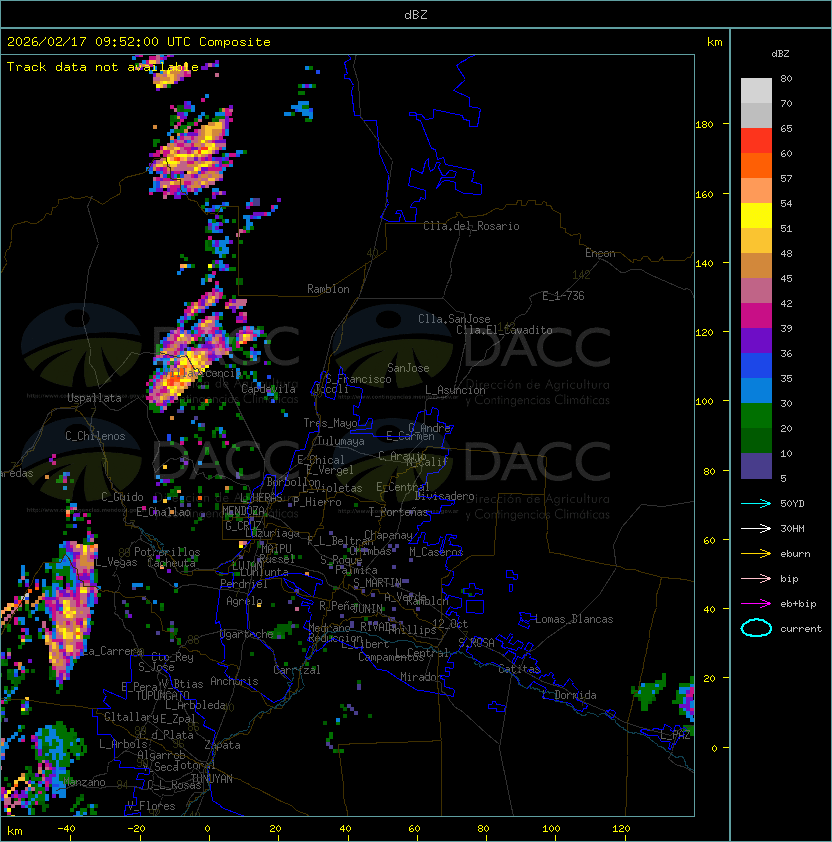Select the light blue 30-35 dBZ swatch
The width and height of the screenshot is (832, 842).
pos(756,390)
